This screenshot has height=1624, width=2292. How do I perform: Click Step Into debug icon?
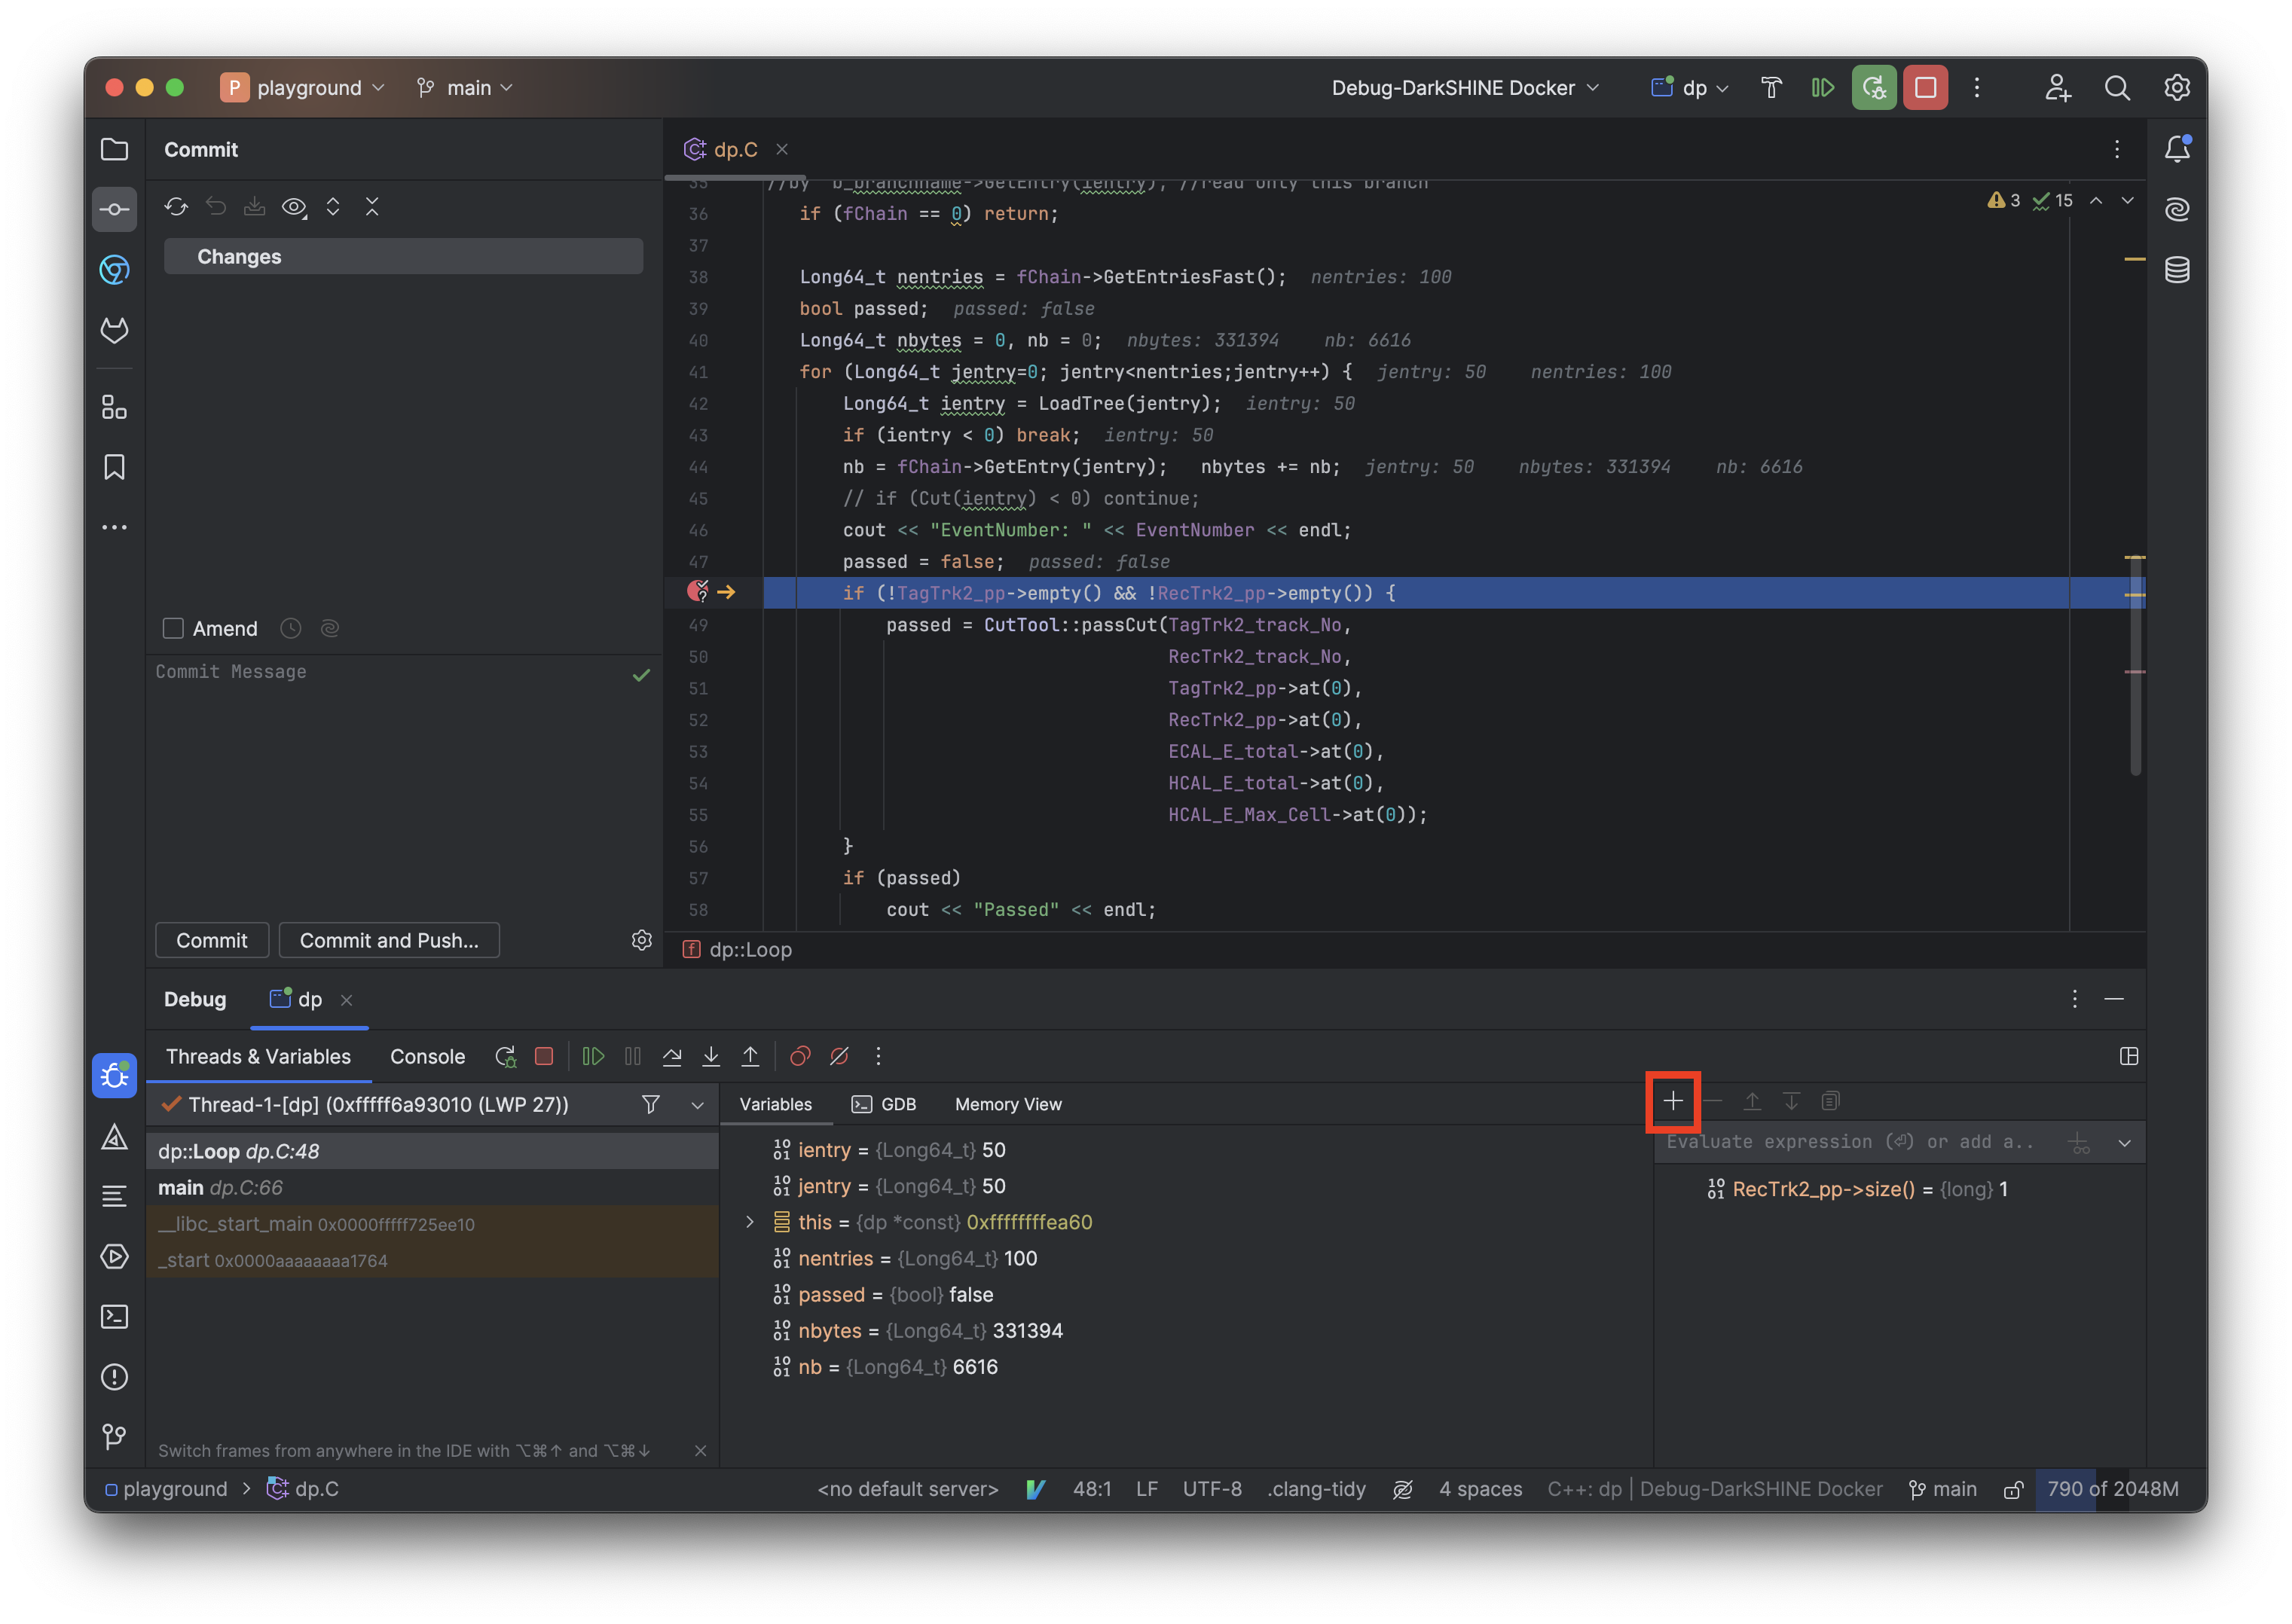[711, 1056]
